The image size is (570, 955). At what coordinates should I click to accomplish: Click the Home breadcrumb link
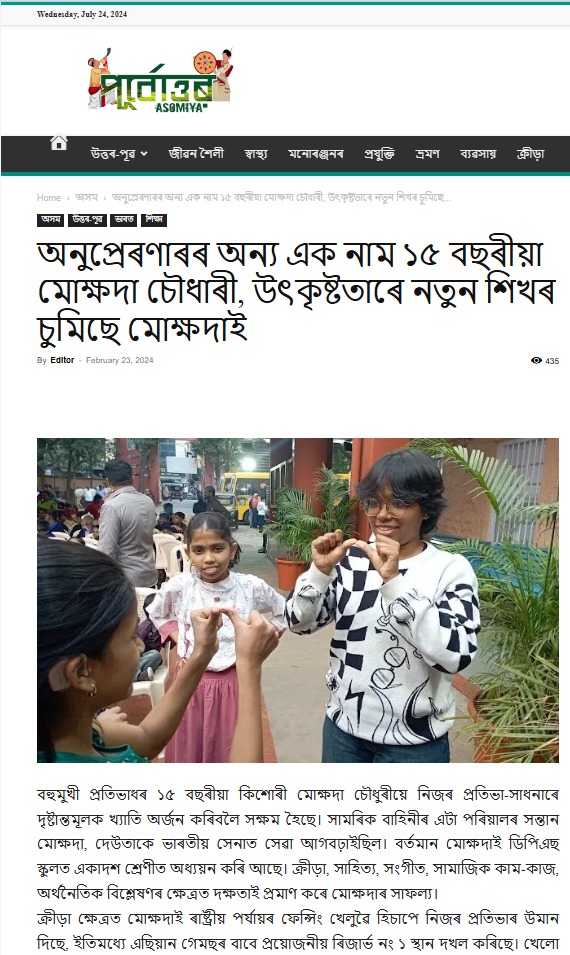pos(49,198)
